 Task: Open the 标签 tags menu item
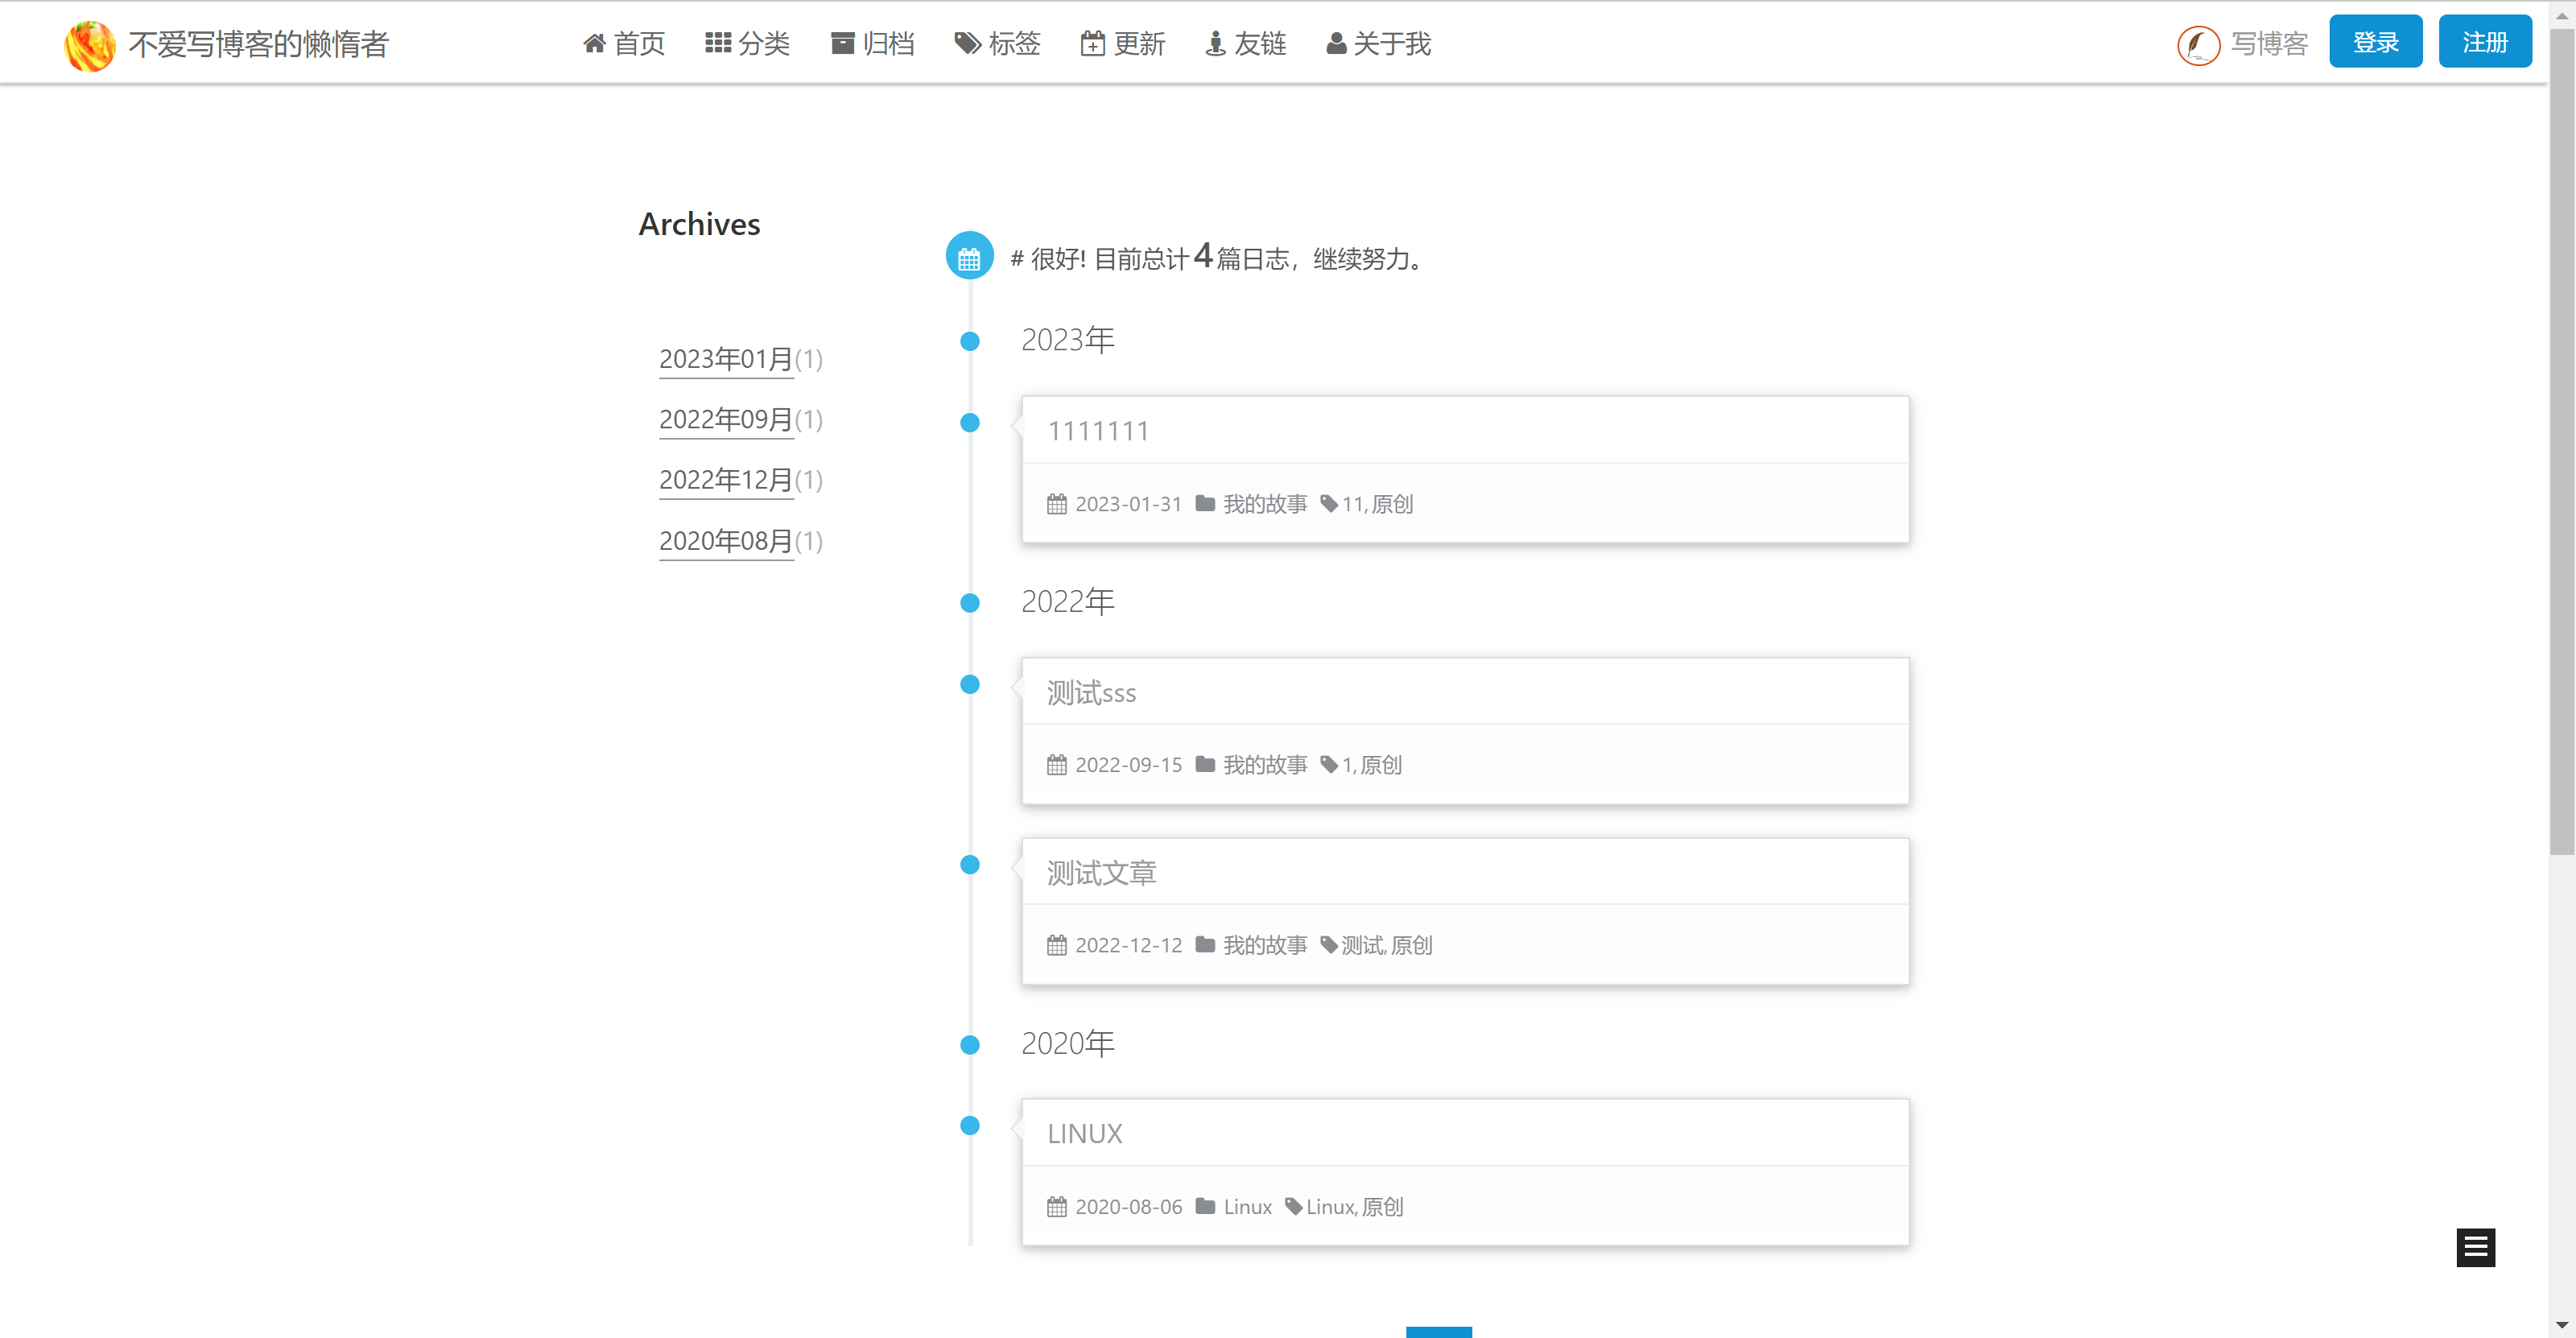(997, 43)
